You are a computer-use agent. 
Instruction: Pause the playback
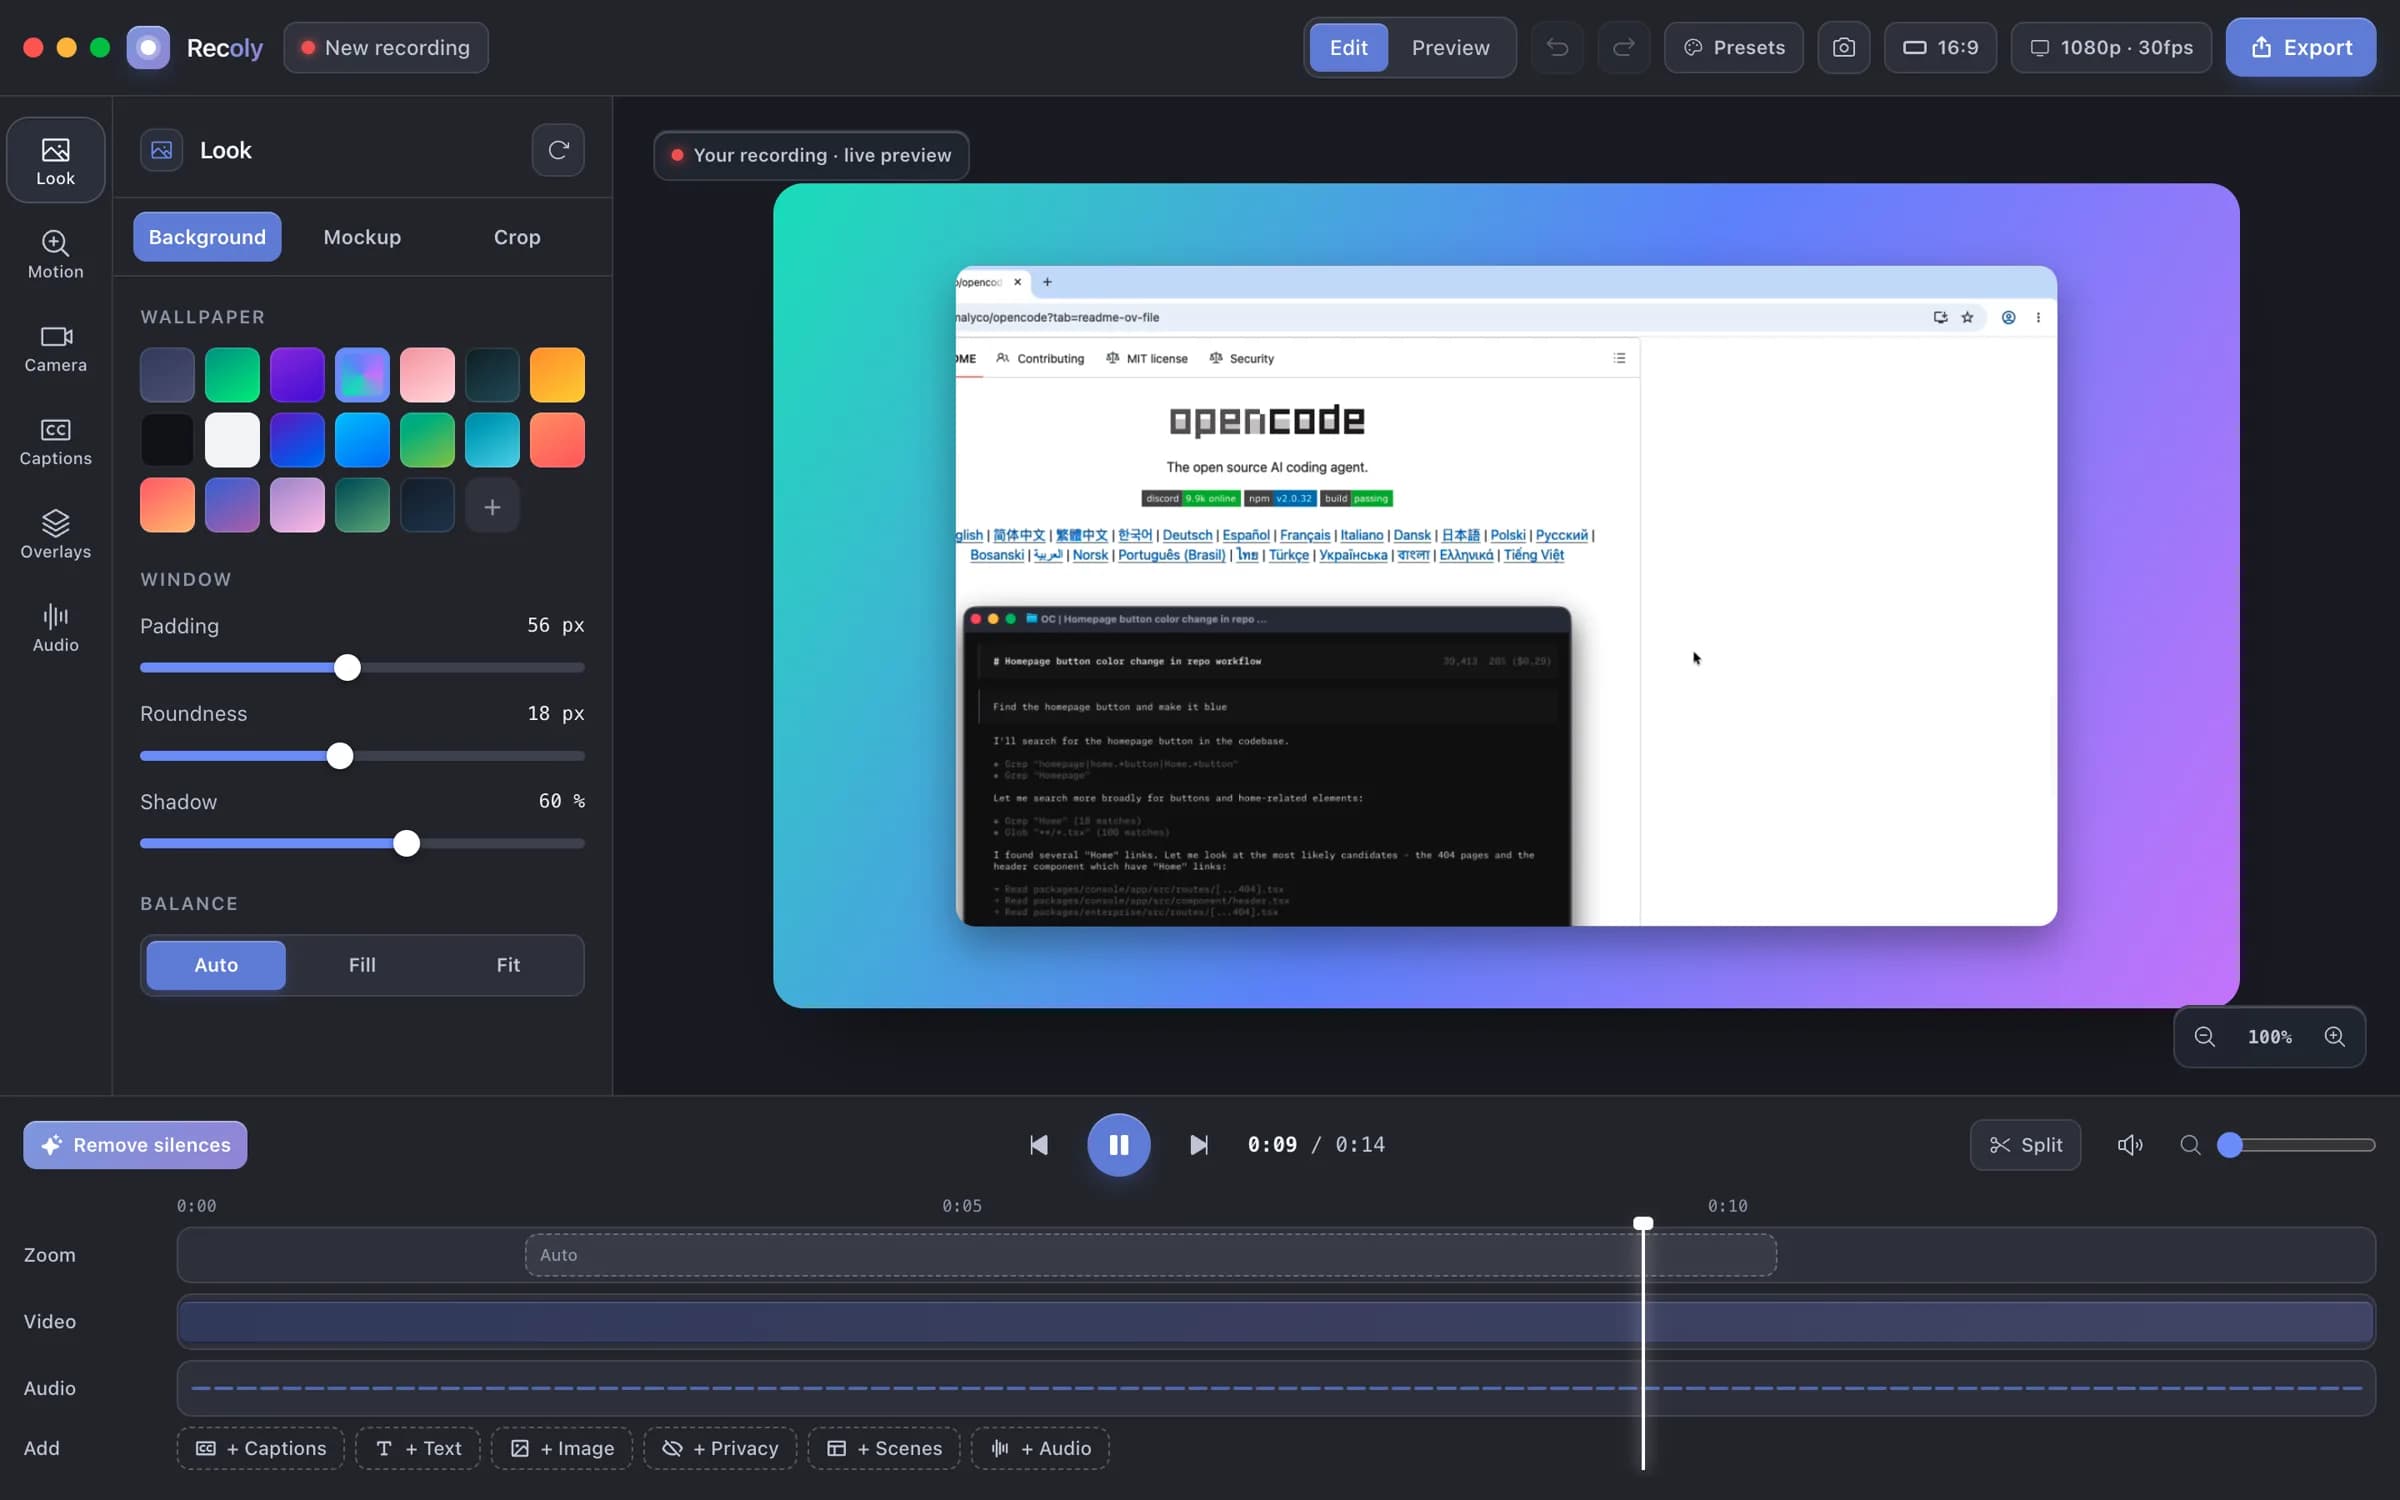pos(1119,1145)
